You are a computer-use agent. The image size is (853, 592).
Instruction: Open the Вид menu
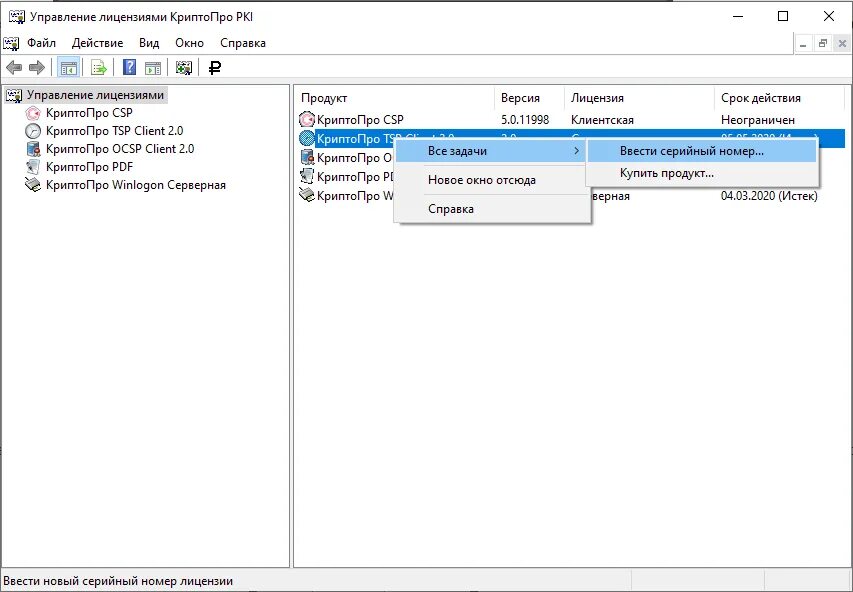pos(149,43)
